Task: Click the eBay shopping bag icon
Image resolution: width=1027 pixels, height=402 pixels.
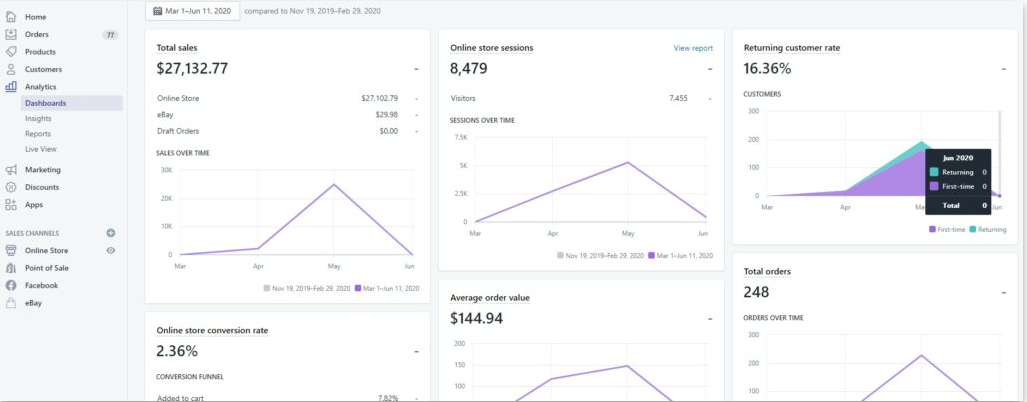Action: pos(10,303)
